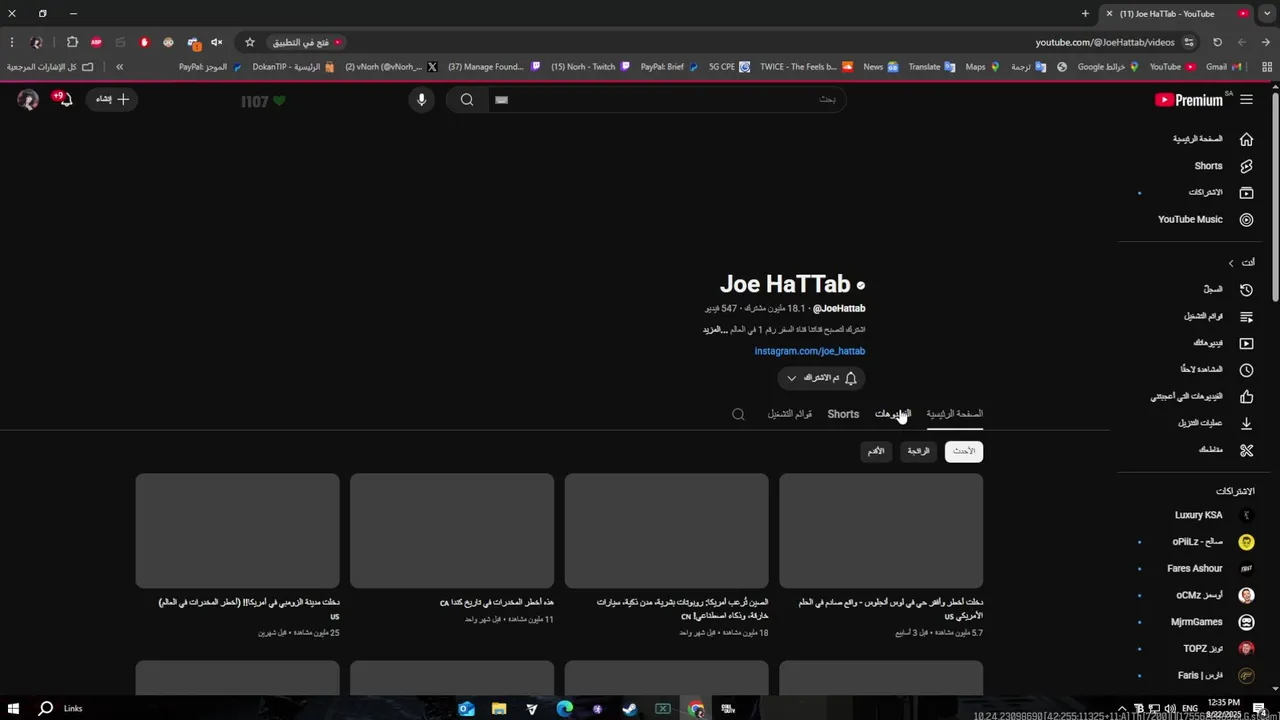Expand hidden bookmarks overflow chevron
Viewport: 1280px width, 720px height.
(119, 67)
